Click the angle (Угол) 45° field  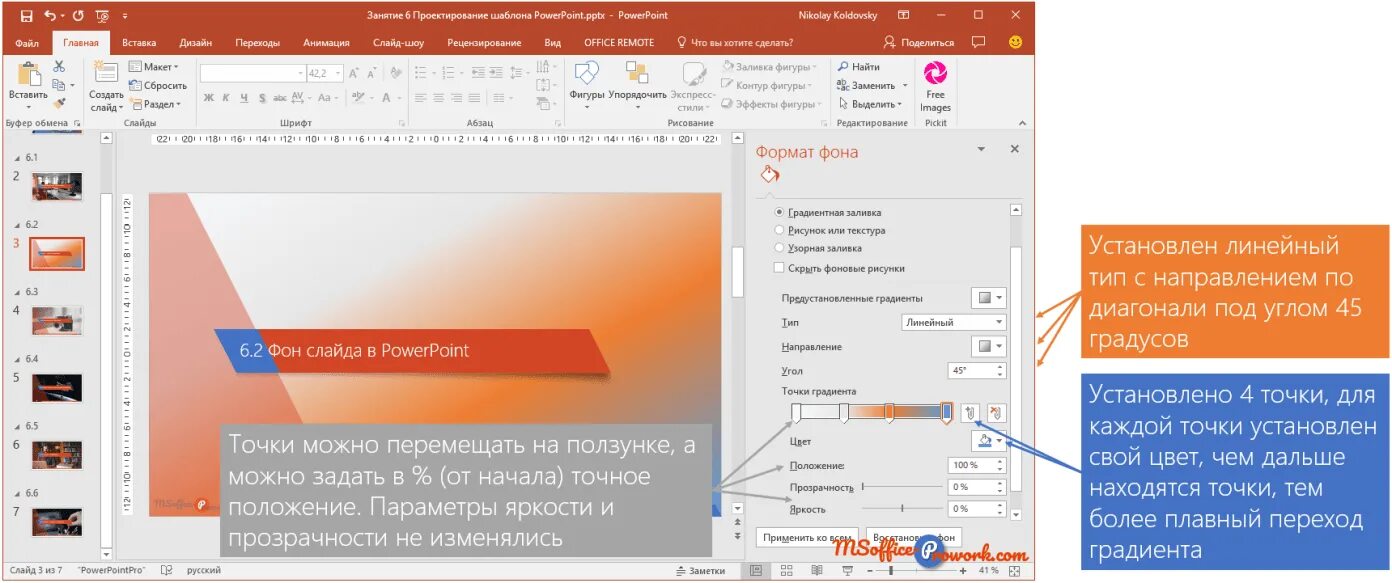(x=976, y=370)
